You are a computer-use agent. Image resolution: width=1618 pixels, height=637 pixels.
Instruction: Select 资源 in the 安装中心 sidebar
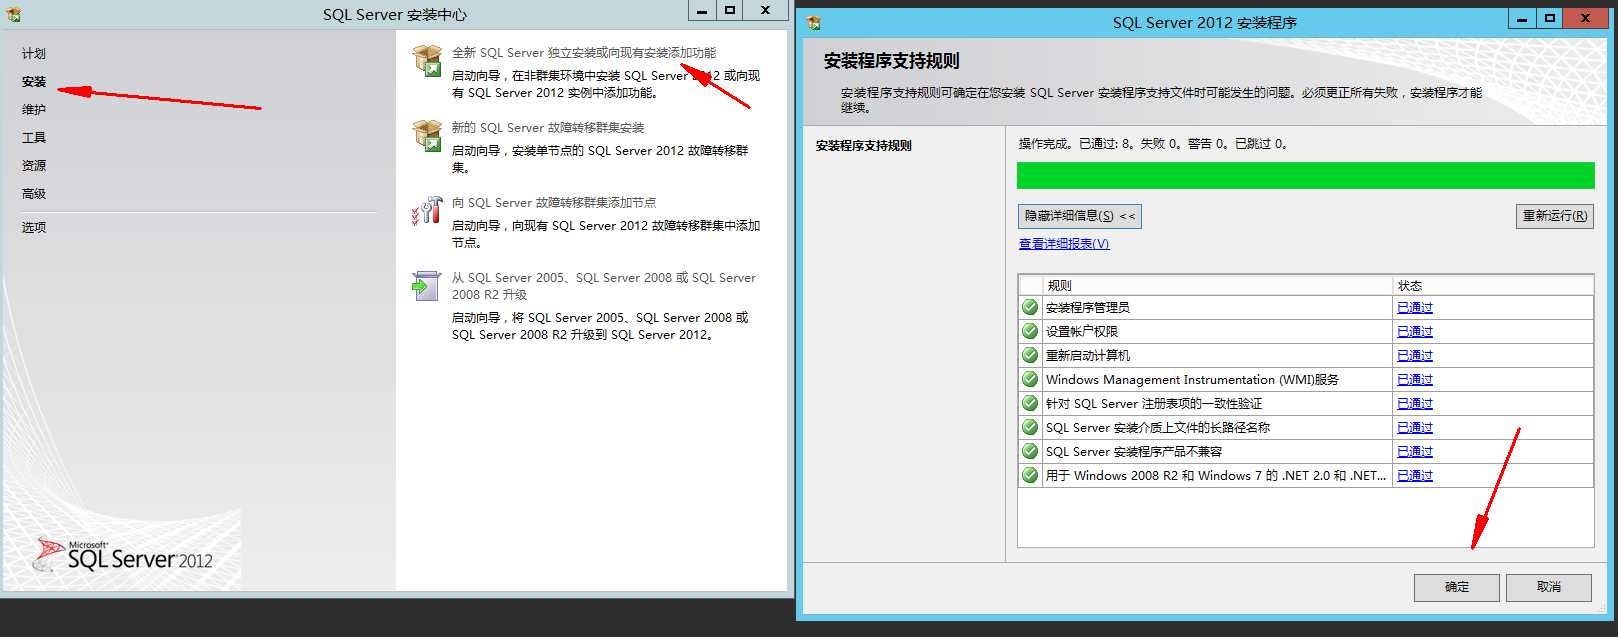coord(34,166)
